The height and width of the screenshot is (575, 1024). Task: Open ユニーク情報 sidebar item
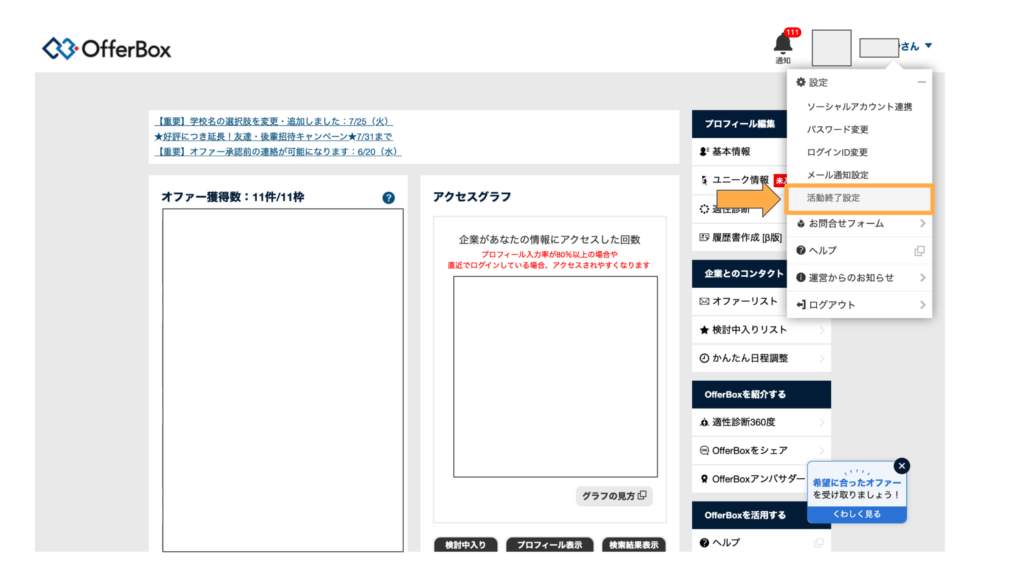click(739, 180)
